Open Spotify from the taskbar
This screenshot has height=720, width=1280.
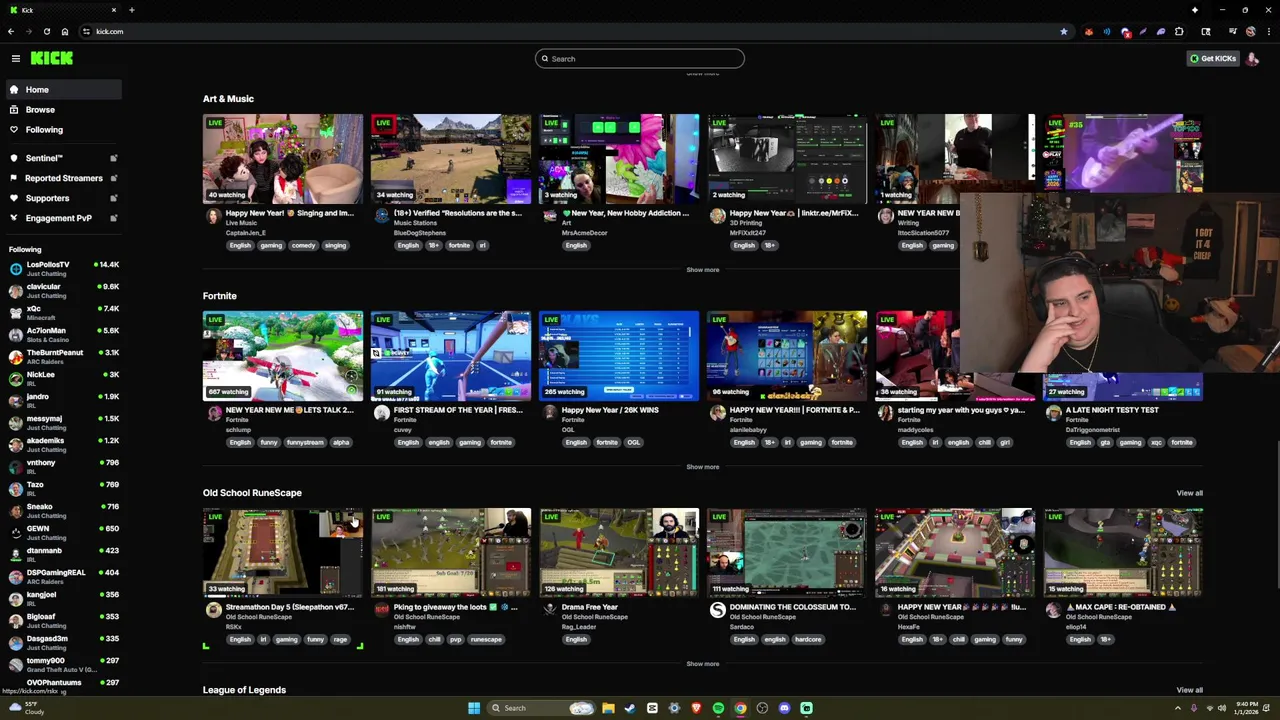pyautogui.click(x=718, y=708)
